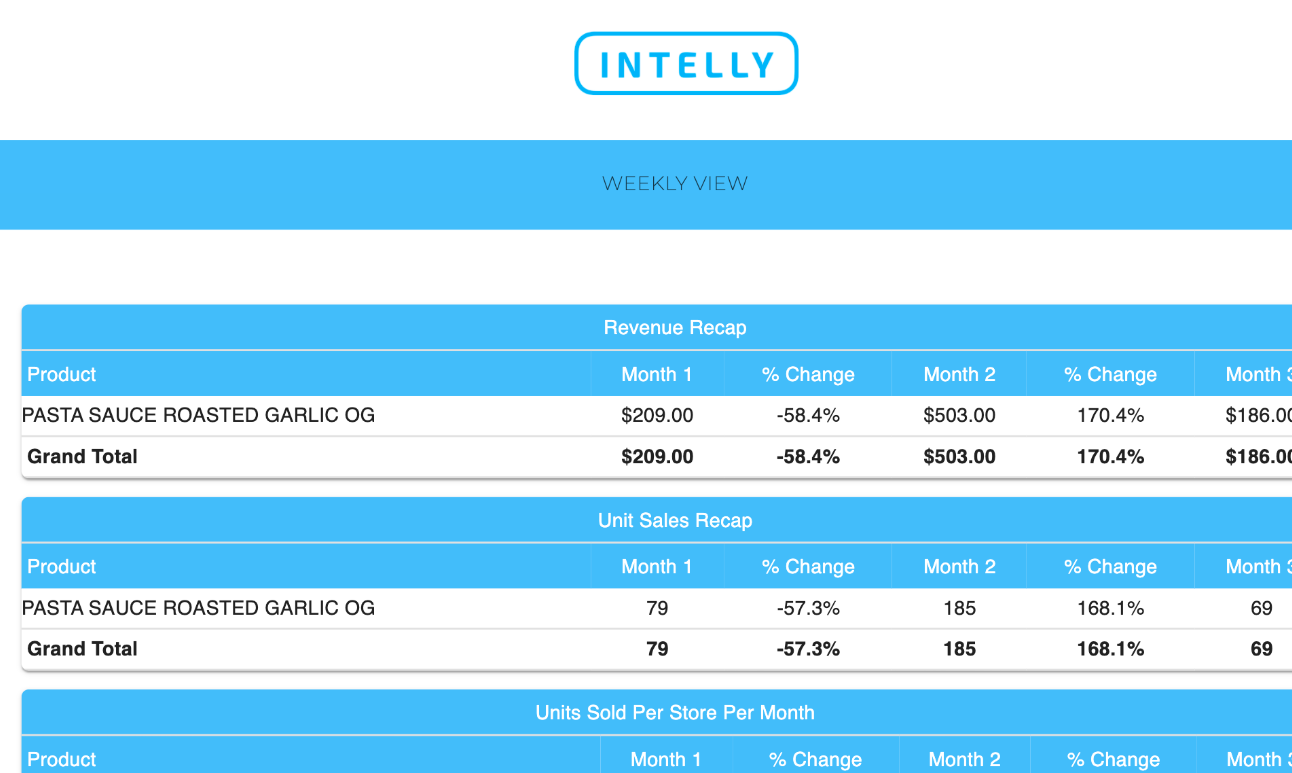The image size is (1292, 773).
Task: Click Month 2 header in Units Sold Per Store
Action: [964, 759]
